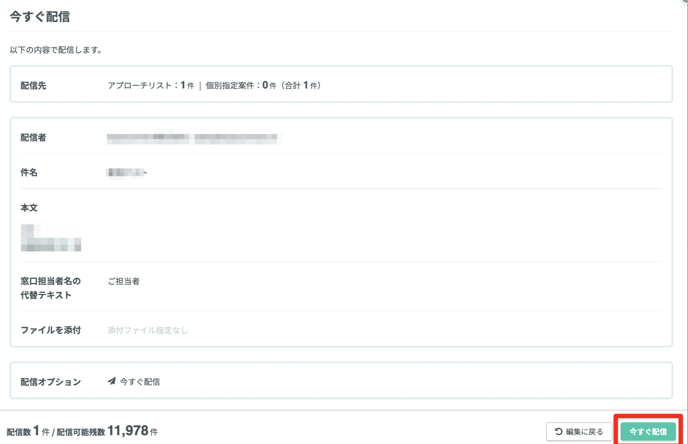Screen dimensions: 688x444
Task: Click the green 今すぐ配信 send button
Action: point(648,431)
